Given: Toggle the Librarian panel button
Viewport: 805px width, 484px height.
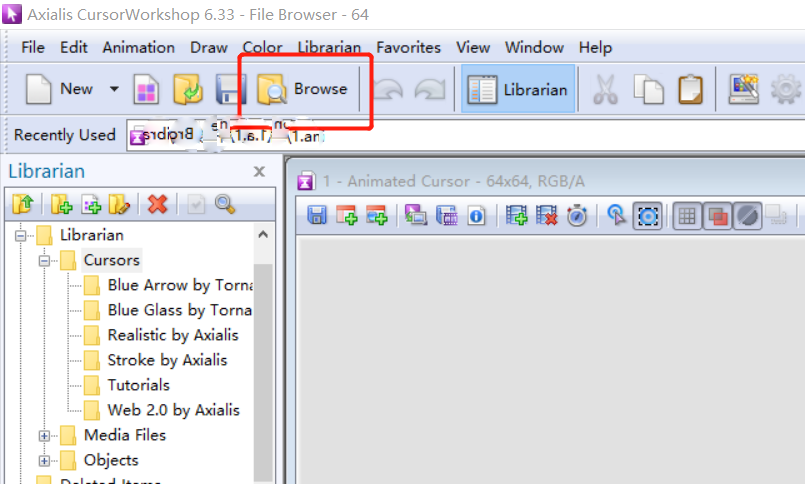Looking at the screenshot, I should tap(518, 89).
